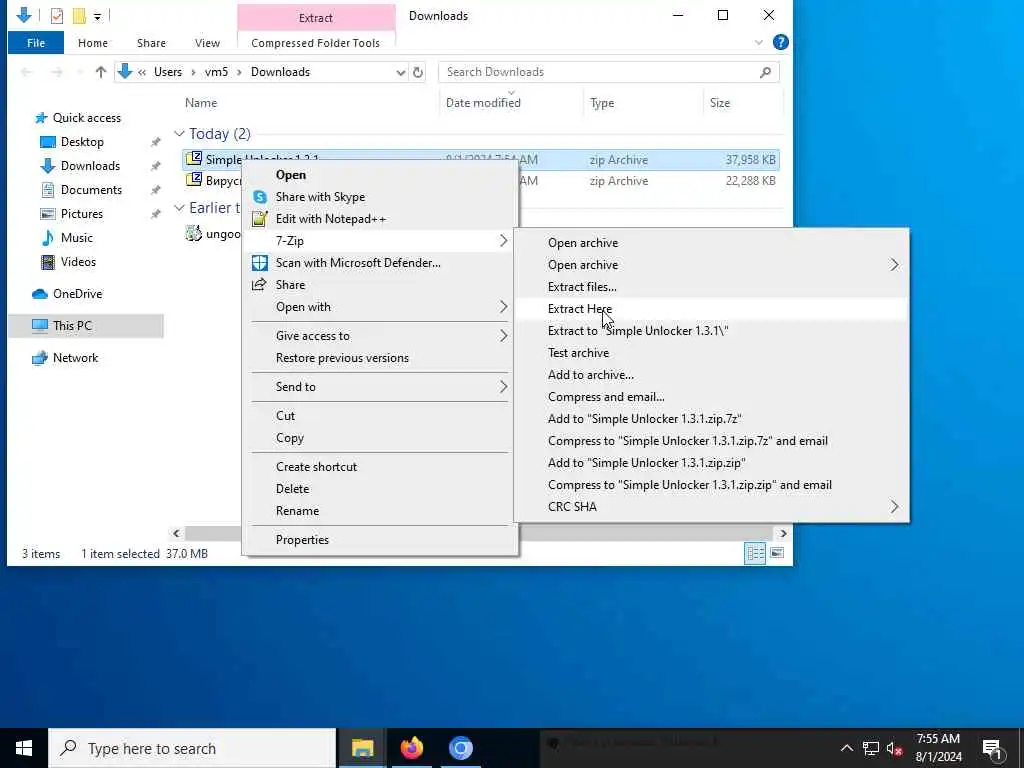Click the zip icon of the Вирус archive
Image resolution: width=1024 pixels, height=768 pixels.
click(x=194, y=180)
